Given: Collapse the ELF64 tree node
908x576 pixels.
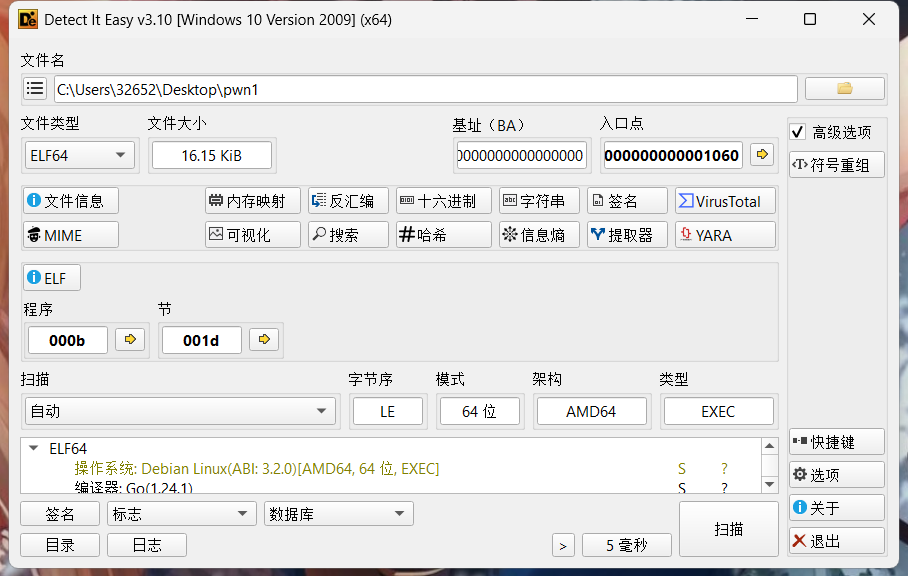Looking at the screenshot, I should click(34, 448).
